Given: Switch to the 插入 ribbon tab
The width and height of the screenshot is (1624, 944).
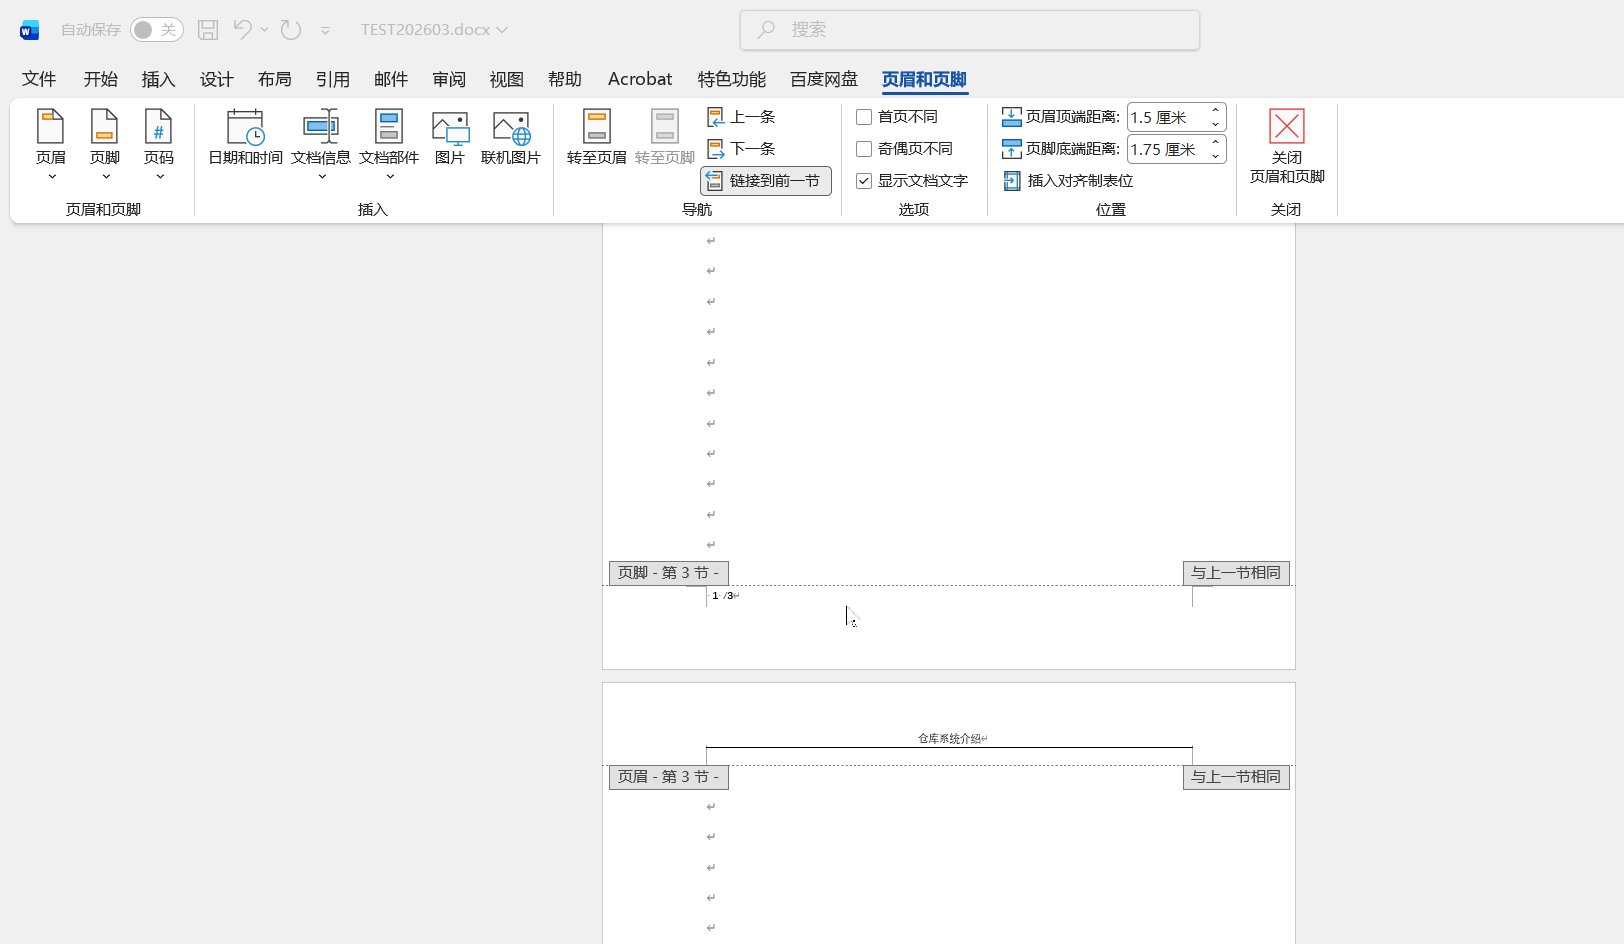Looking at the screenshot, I should 158,79.
